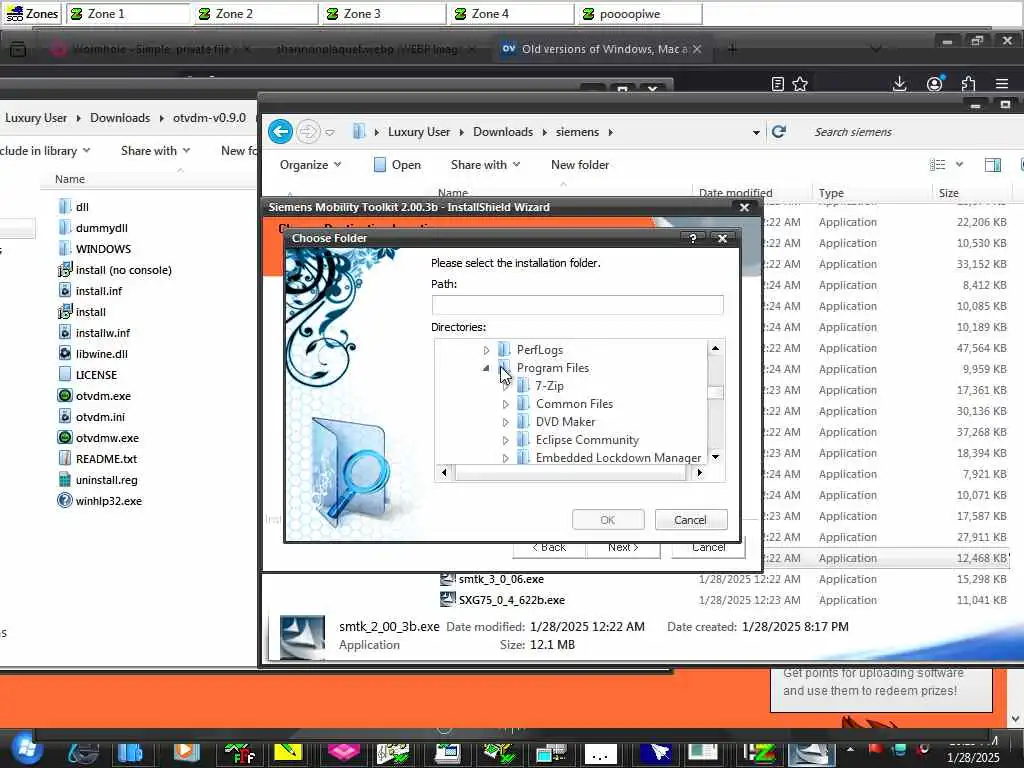Open browser extensions puzzle icon

click(x=968, y=84)
